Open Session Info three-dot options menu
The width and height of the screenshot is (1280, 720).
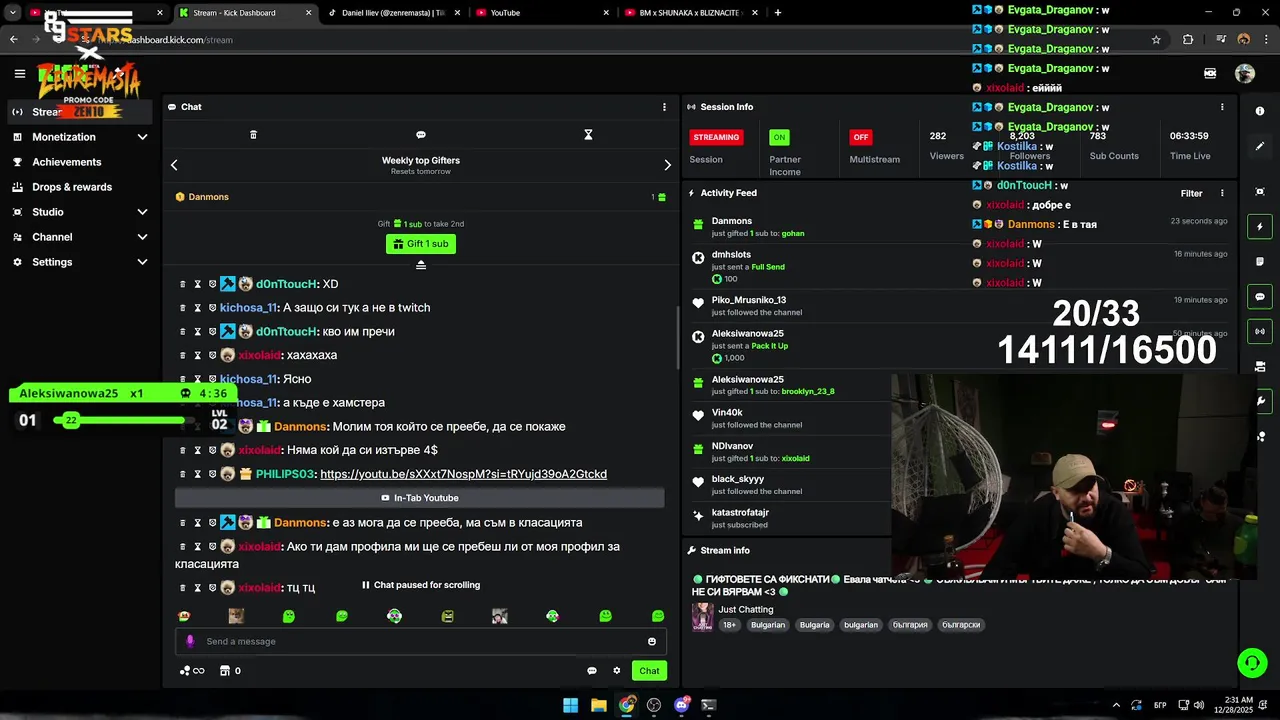[x=1221, y=107]
